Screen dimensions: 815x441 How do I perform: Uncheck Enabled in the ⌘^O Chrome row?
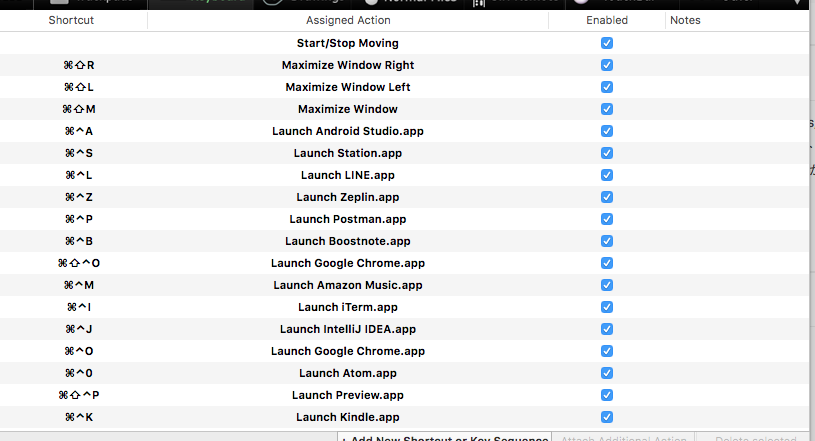(607, 351)
